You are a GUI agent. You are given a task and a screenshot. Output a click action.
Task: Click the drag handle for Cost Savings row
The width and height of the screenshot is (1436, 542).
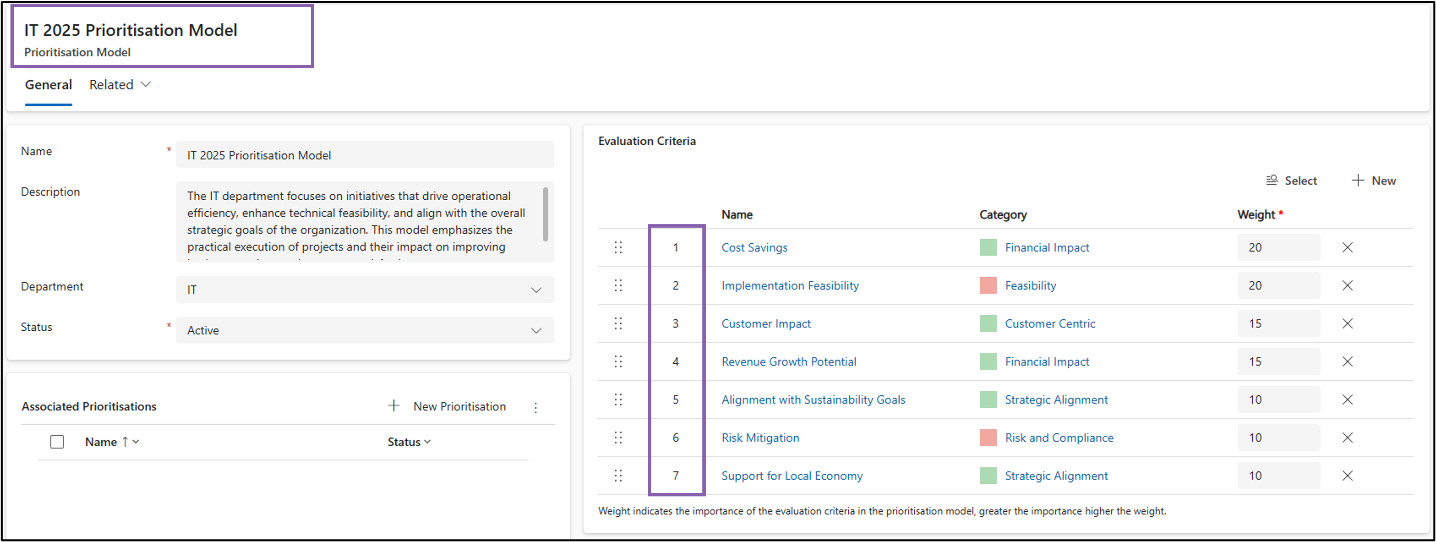tap(618, 248)
